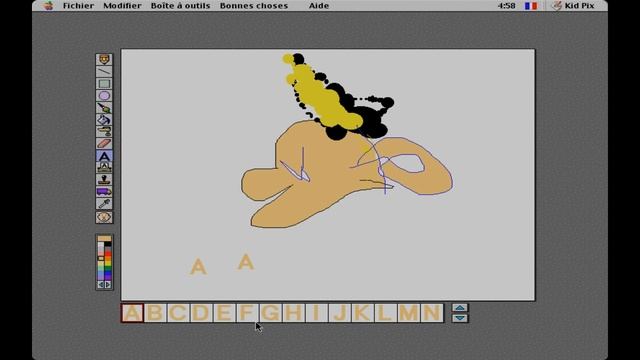Select the Electric Mixer tool

(x=104, y=131)
